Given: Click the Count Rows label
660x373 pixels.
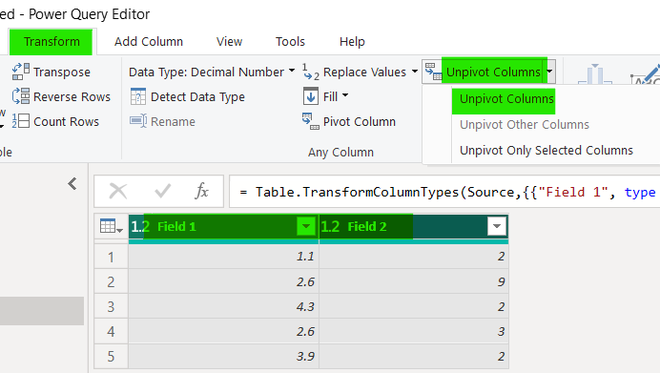Looking at the screenshot, I should tap(66, 122).
